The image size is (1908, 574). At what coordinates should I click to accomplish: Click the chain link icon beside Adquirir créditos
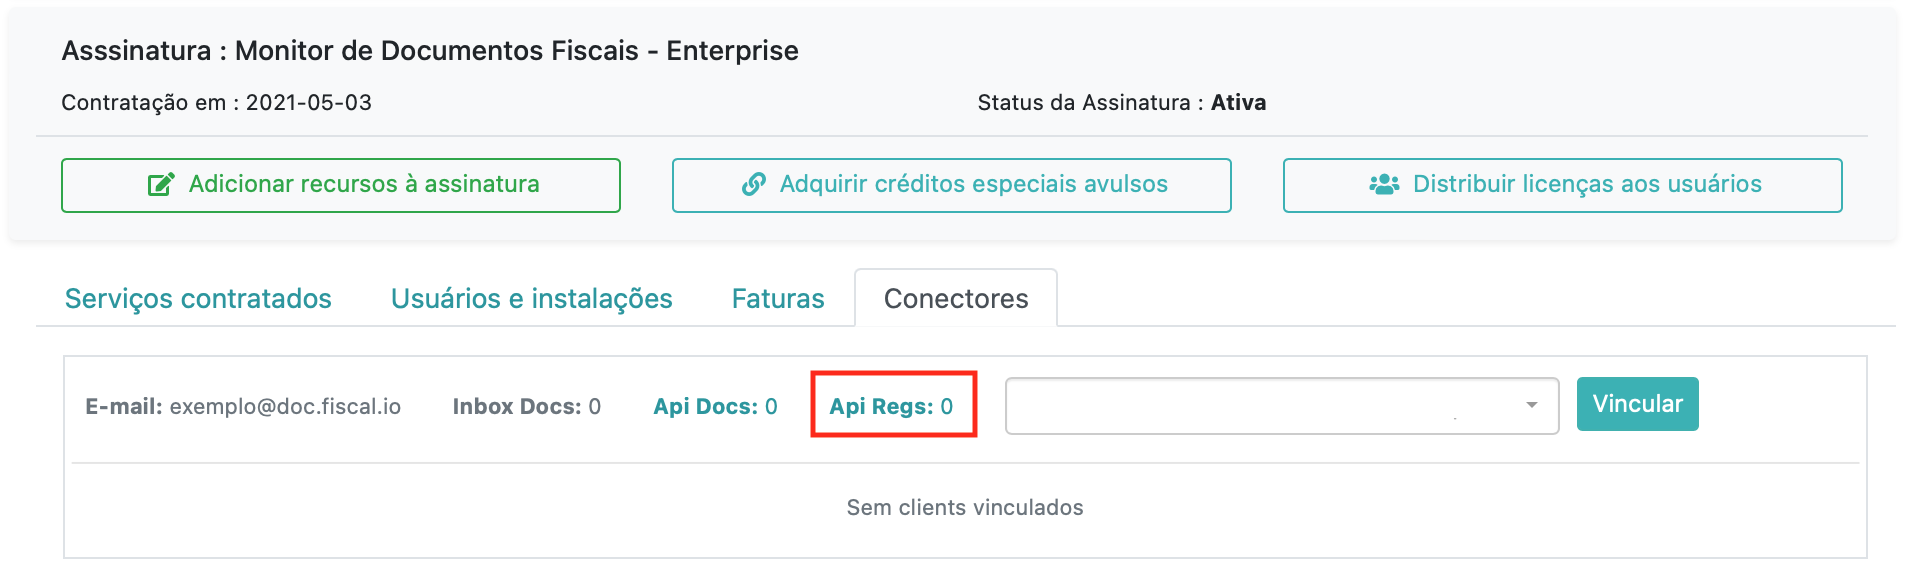coord(754,184)
